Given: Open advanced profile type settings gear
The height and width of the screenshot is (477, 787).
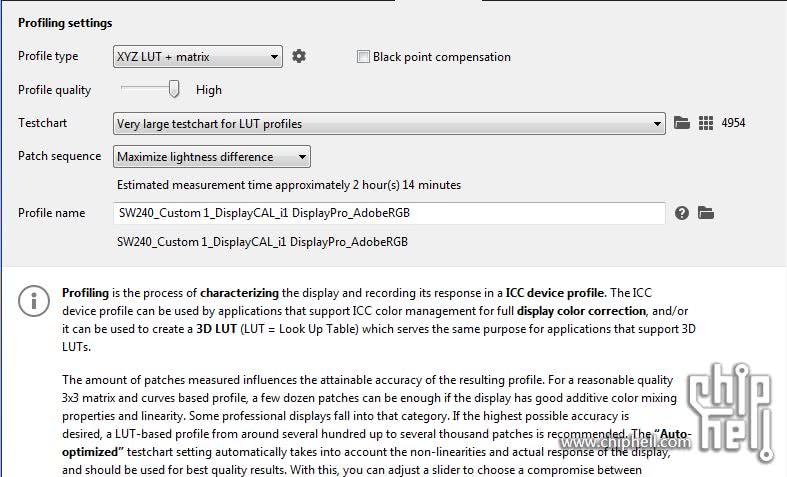Looking at the screenshot, I should tap(299, 57).
